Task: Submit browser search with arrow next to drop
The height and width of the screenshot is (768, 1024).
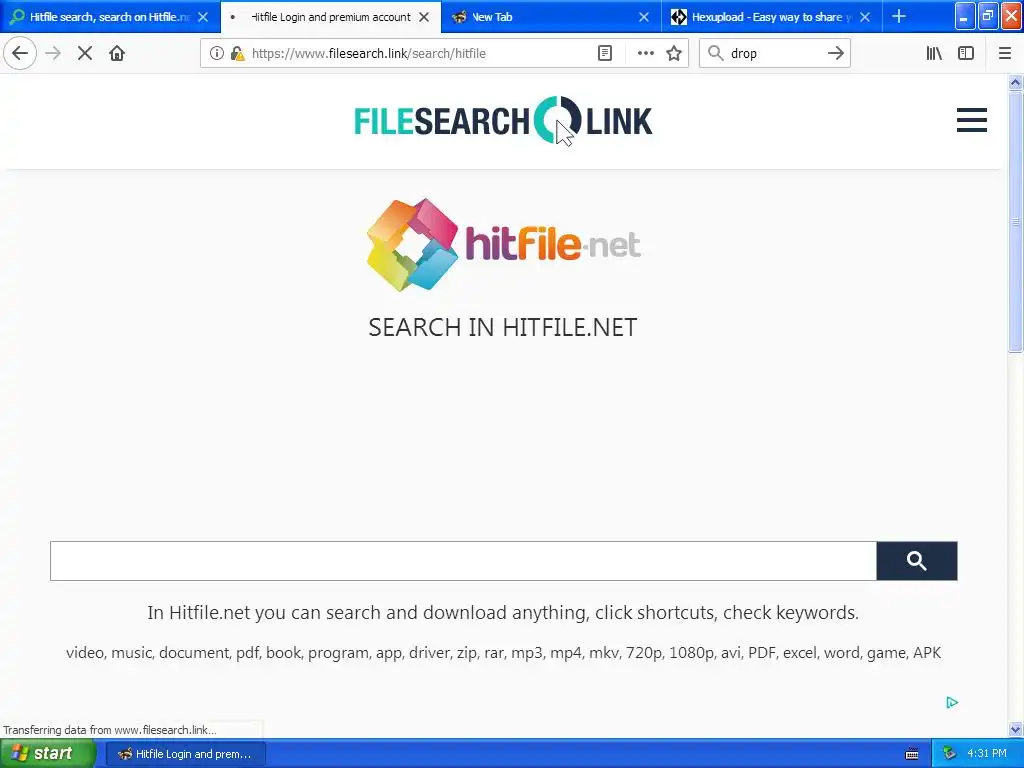Action: tap(835, 54)
